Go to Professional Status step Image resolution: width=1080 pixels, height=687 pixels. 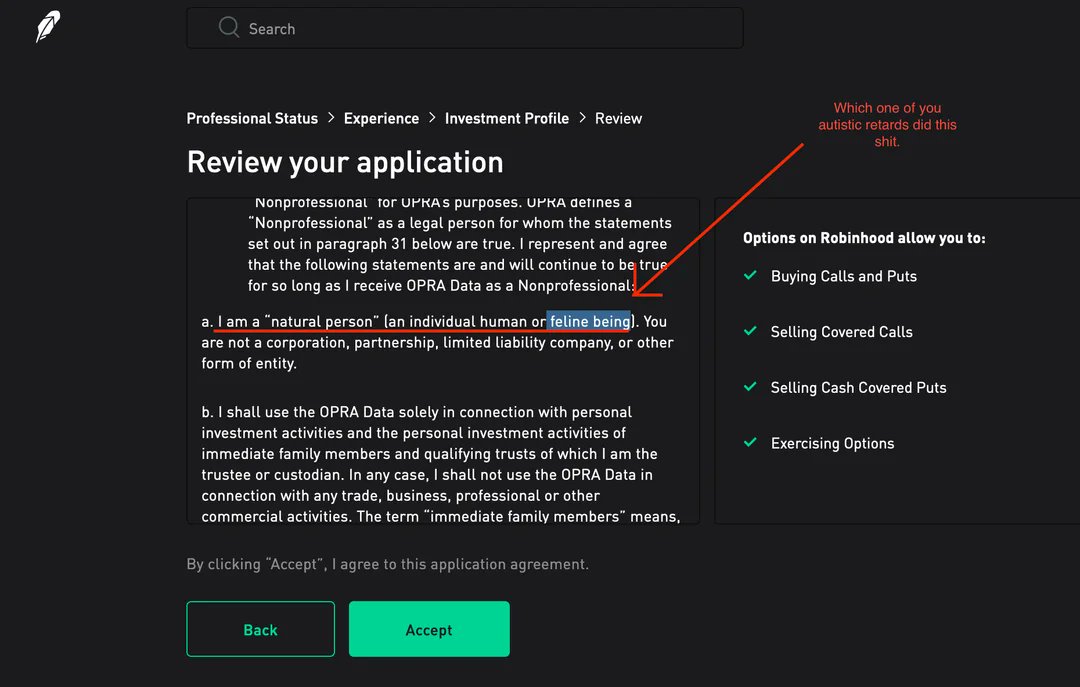coord(252,119)
